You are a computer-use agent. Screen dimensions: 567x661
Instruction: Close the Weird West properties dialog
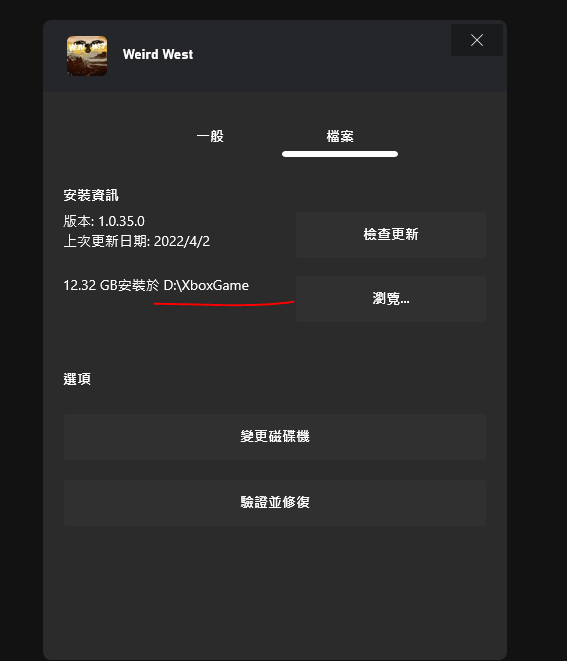[x=477, y=40]
